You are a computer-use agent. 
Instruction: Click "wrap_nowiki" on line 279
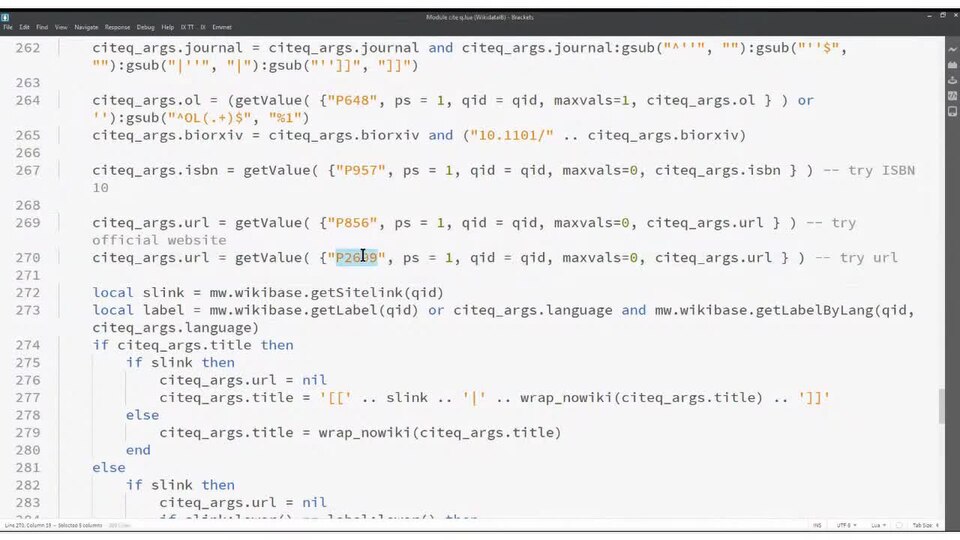coord(364,433)
